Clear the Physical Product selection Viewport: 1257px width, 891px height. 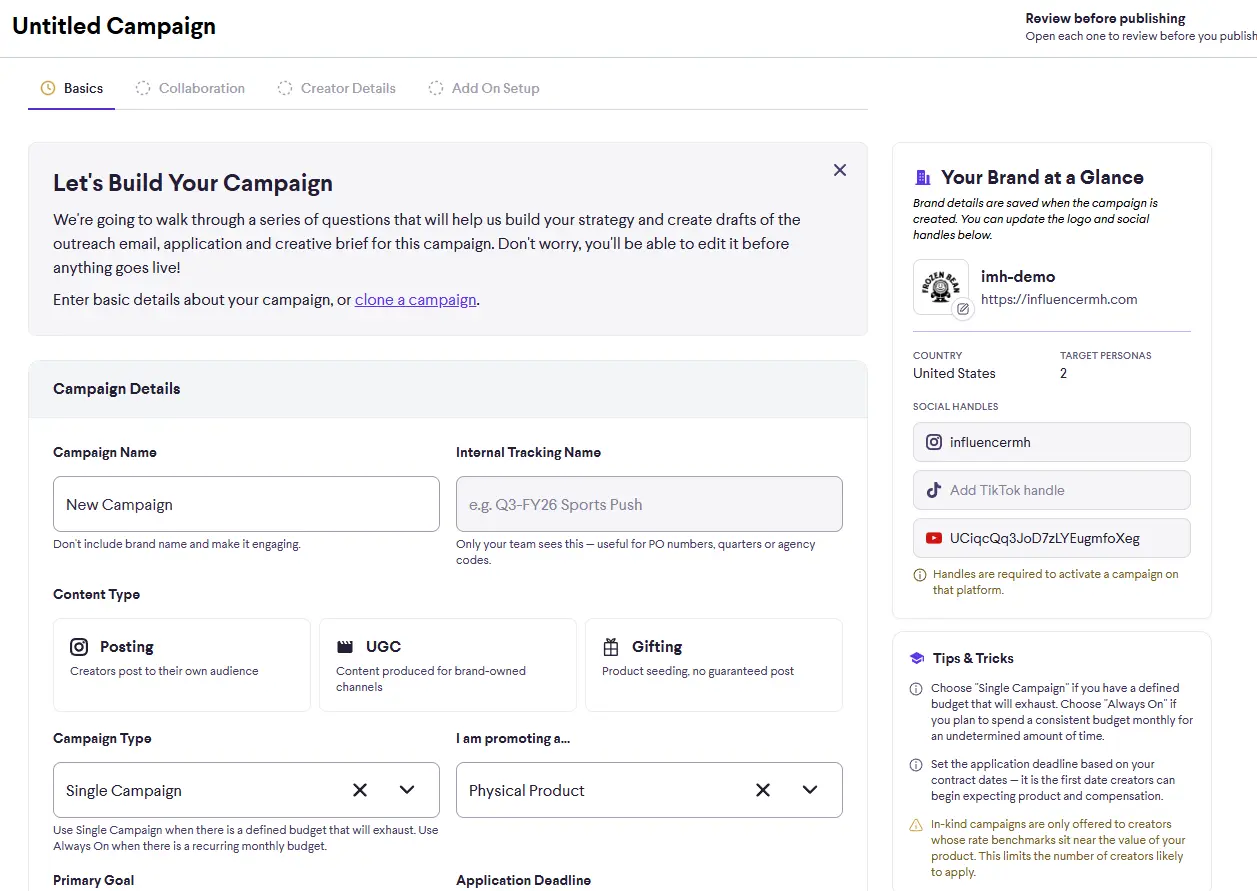pyautogui.click(x=763, y=790)
